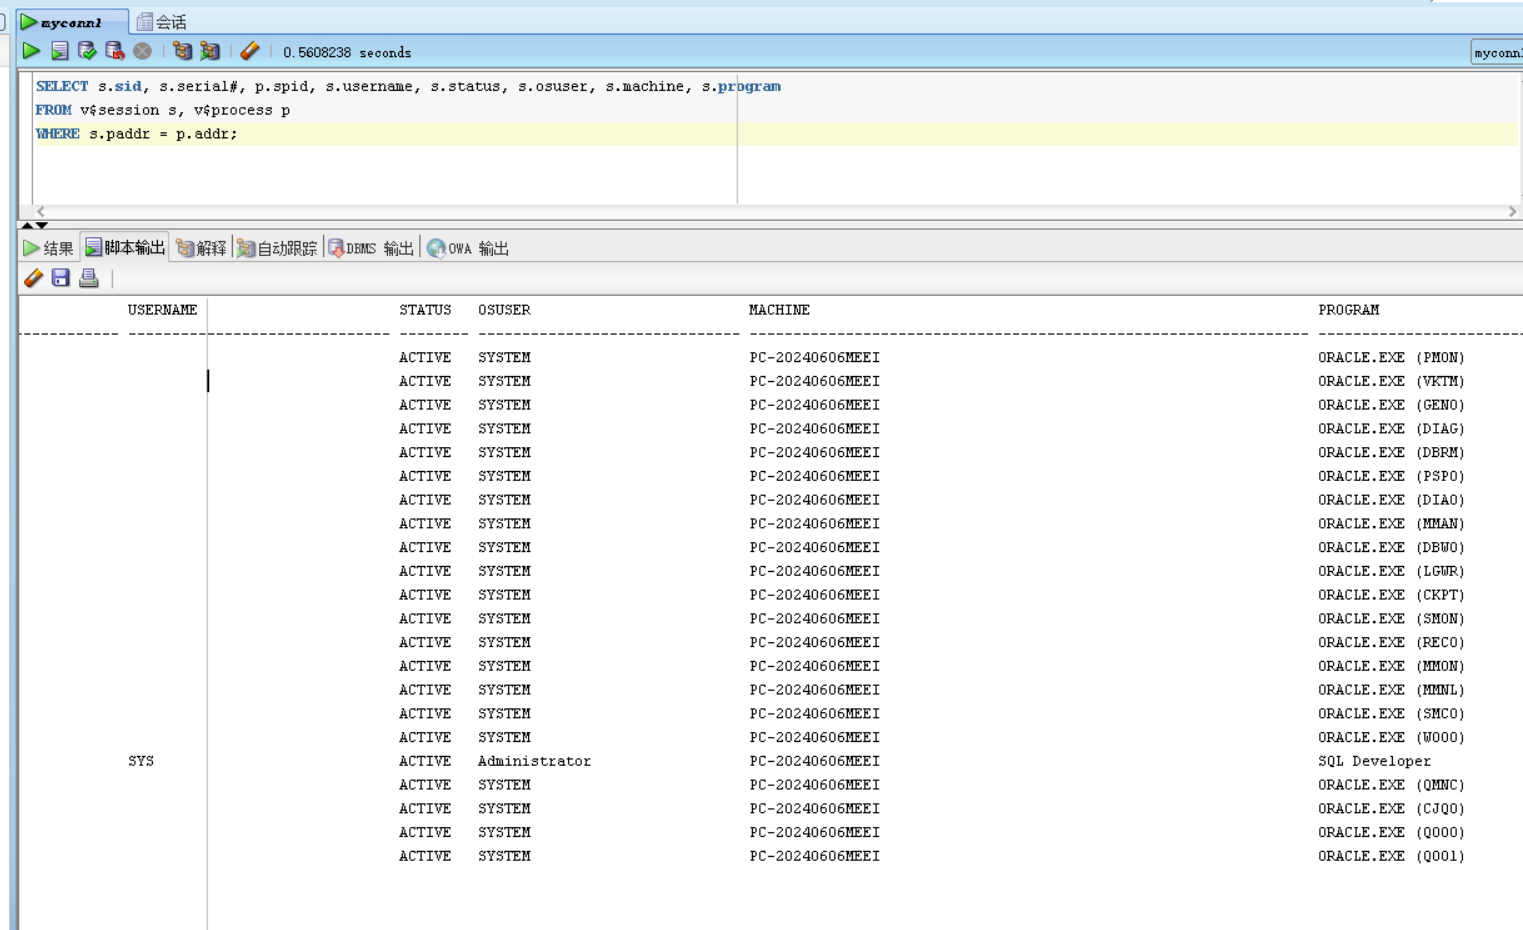Click the Administrator osuser value
This screenshot has width=1523, height=930.
click(x=534, y=761)
